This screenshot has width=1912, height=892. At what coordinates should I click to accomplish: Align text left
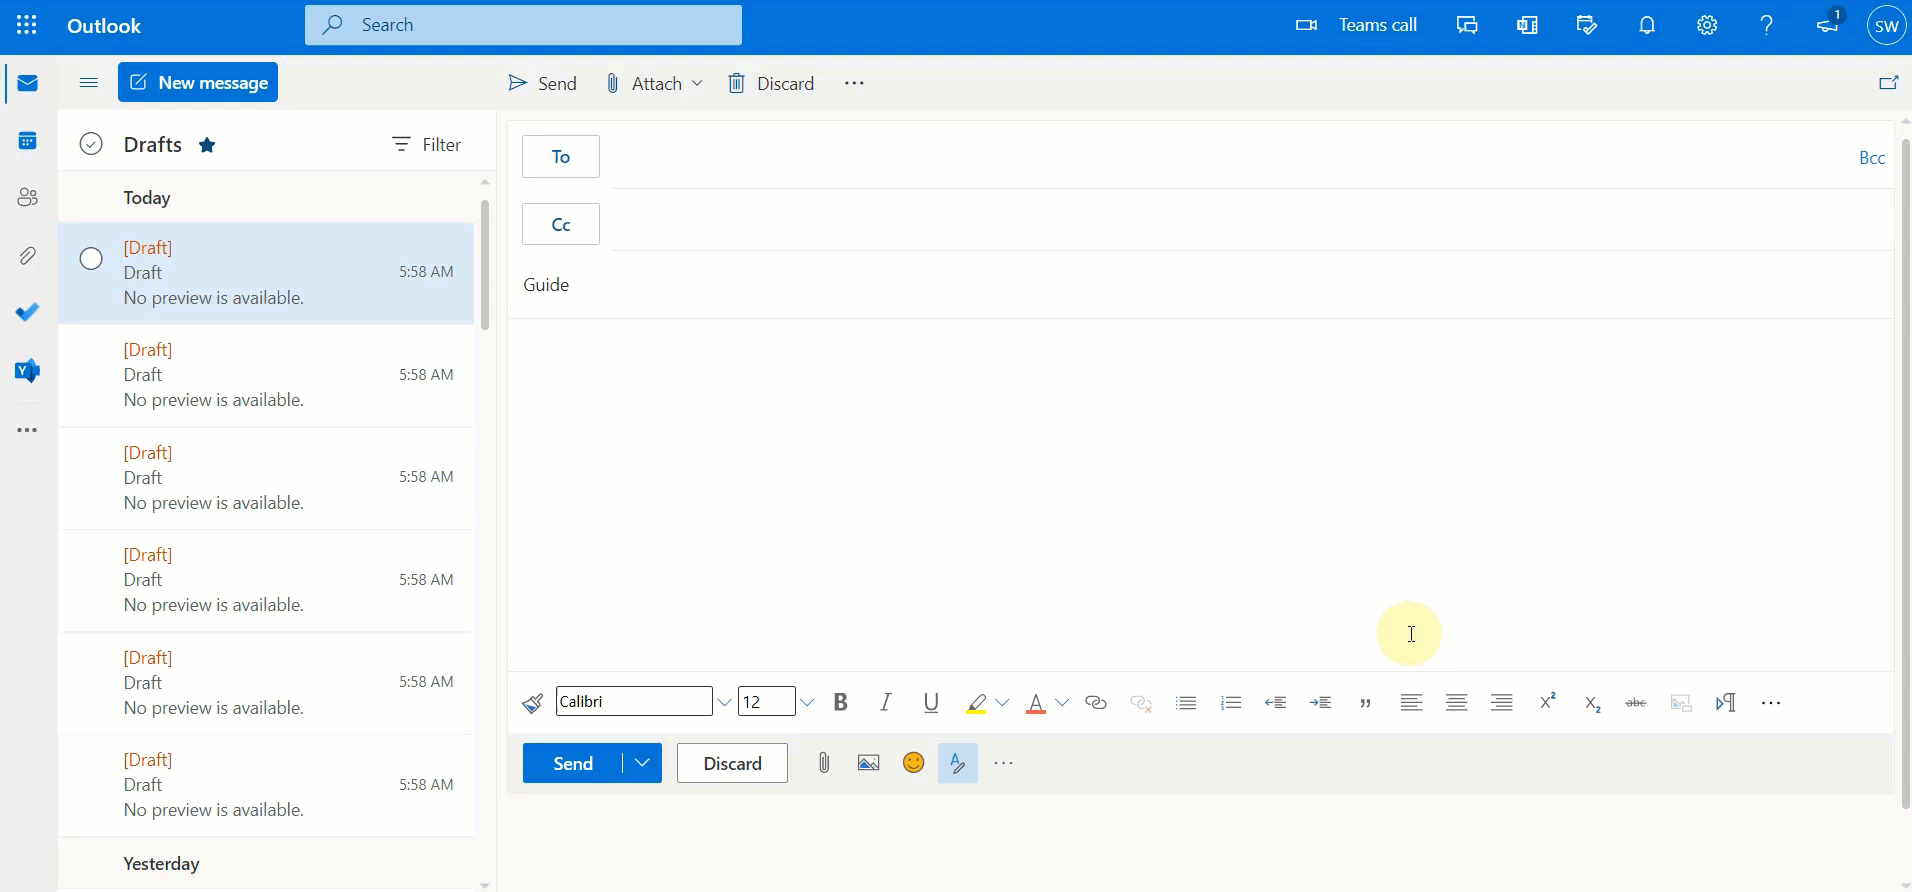(x=1412, y=702)
